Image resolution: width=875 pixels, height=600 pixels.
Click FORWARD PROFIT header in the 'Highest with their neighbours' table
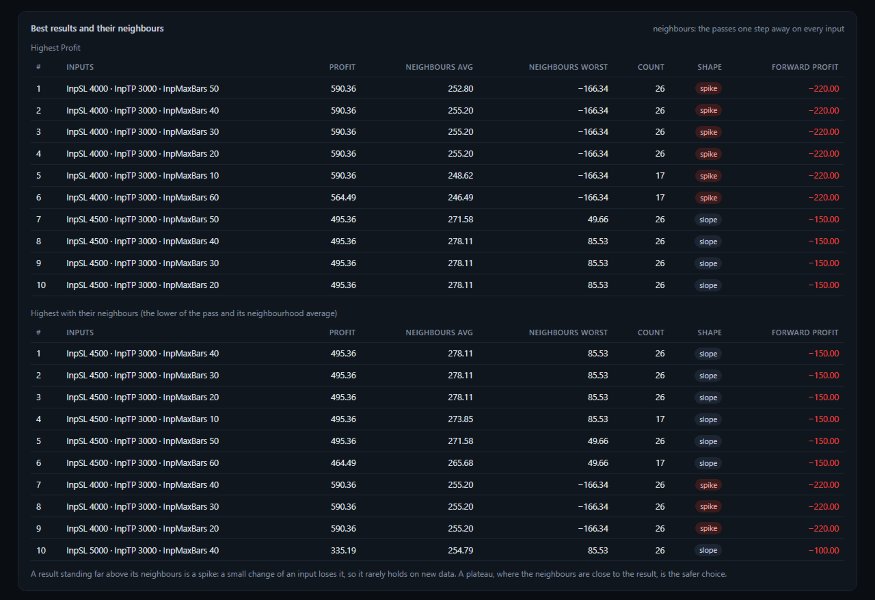[x=805, y=332]
